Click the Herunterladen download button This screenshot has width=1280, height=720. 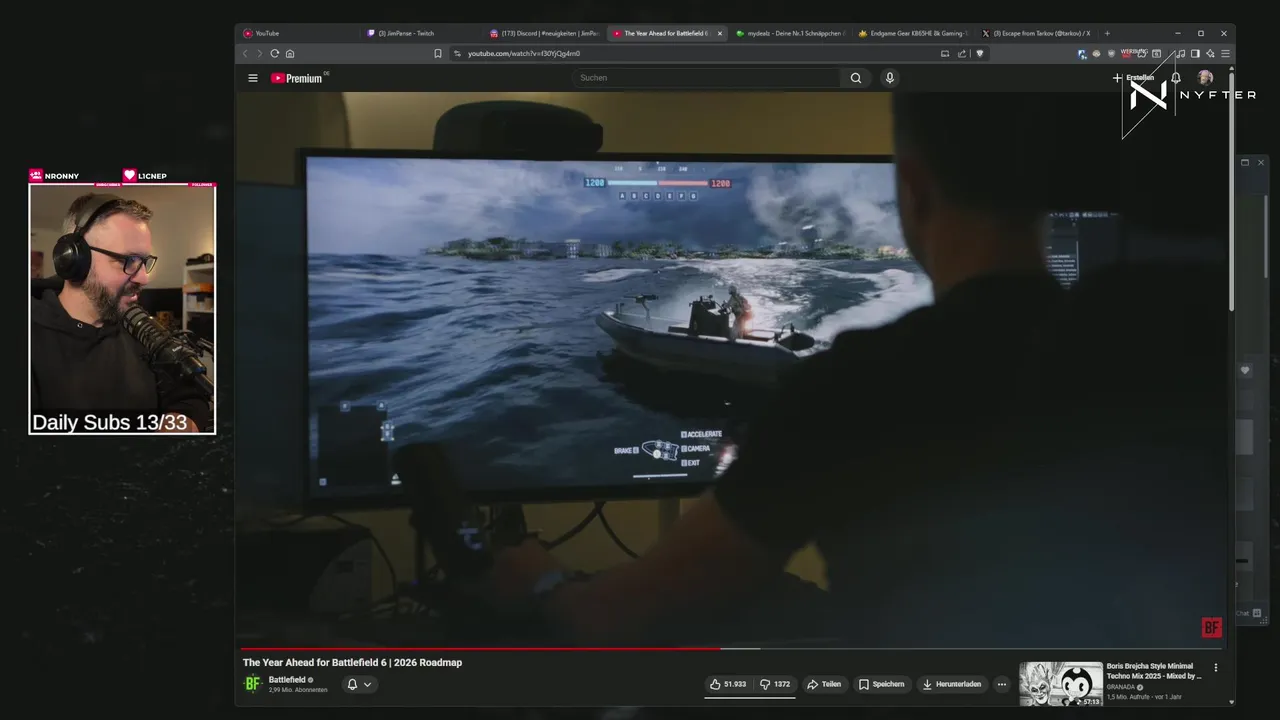point(951,685)
